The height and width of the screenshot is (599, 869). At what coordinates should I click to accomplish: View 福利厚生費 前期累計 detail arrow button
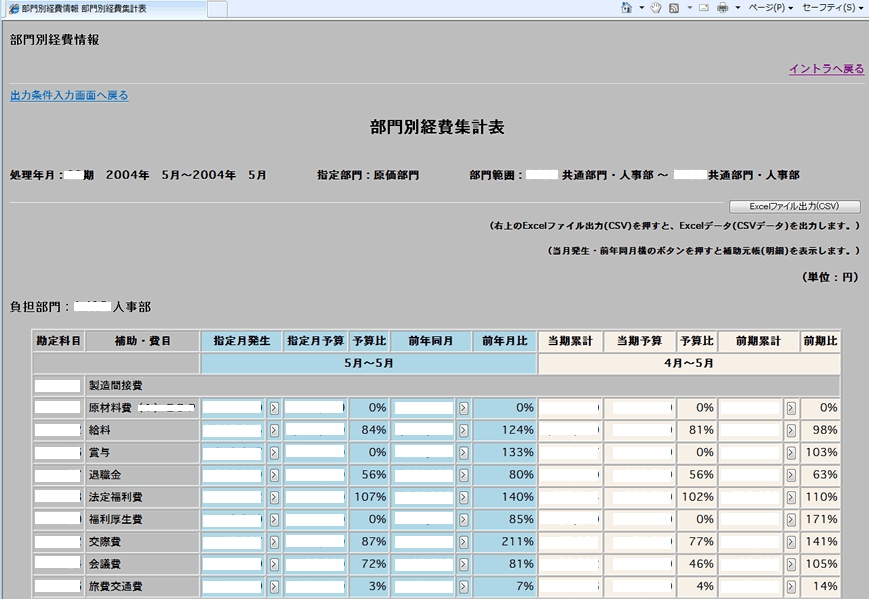pos(791,520)
